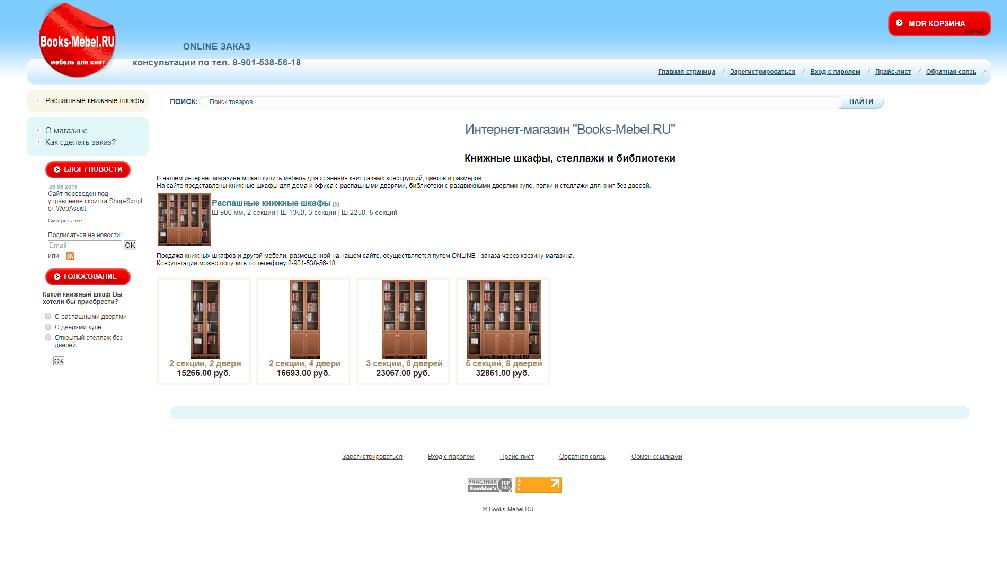Open 'Как сделать заказ?' sidebar link
Image resolution: width=1007 pixels, height=572 pixels.
[80, 142]
